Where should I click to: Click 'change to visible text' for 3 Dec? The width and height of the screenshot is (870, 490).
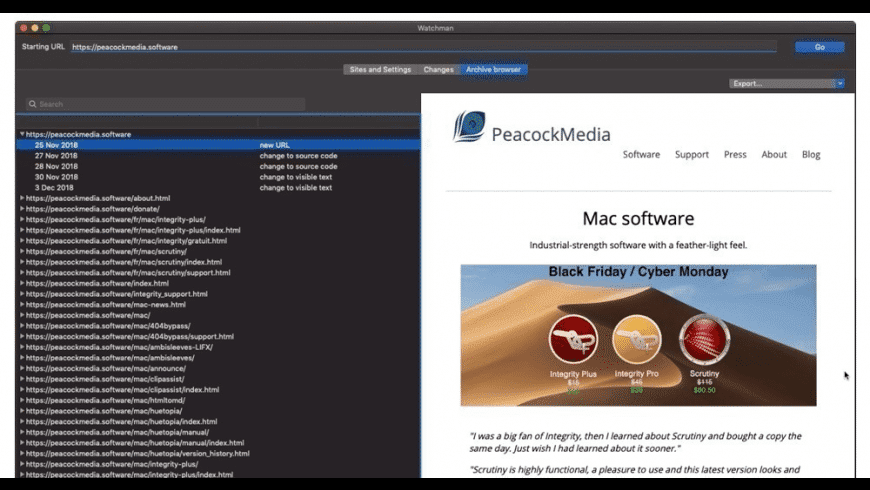[x=296, y=188]
